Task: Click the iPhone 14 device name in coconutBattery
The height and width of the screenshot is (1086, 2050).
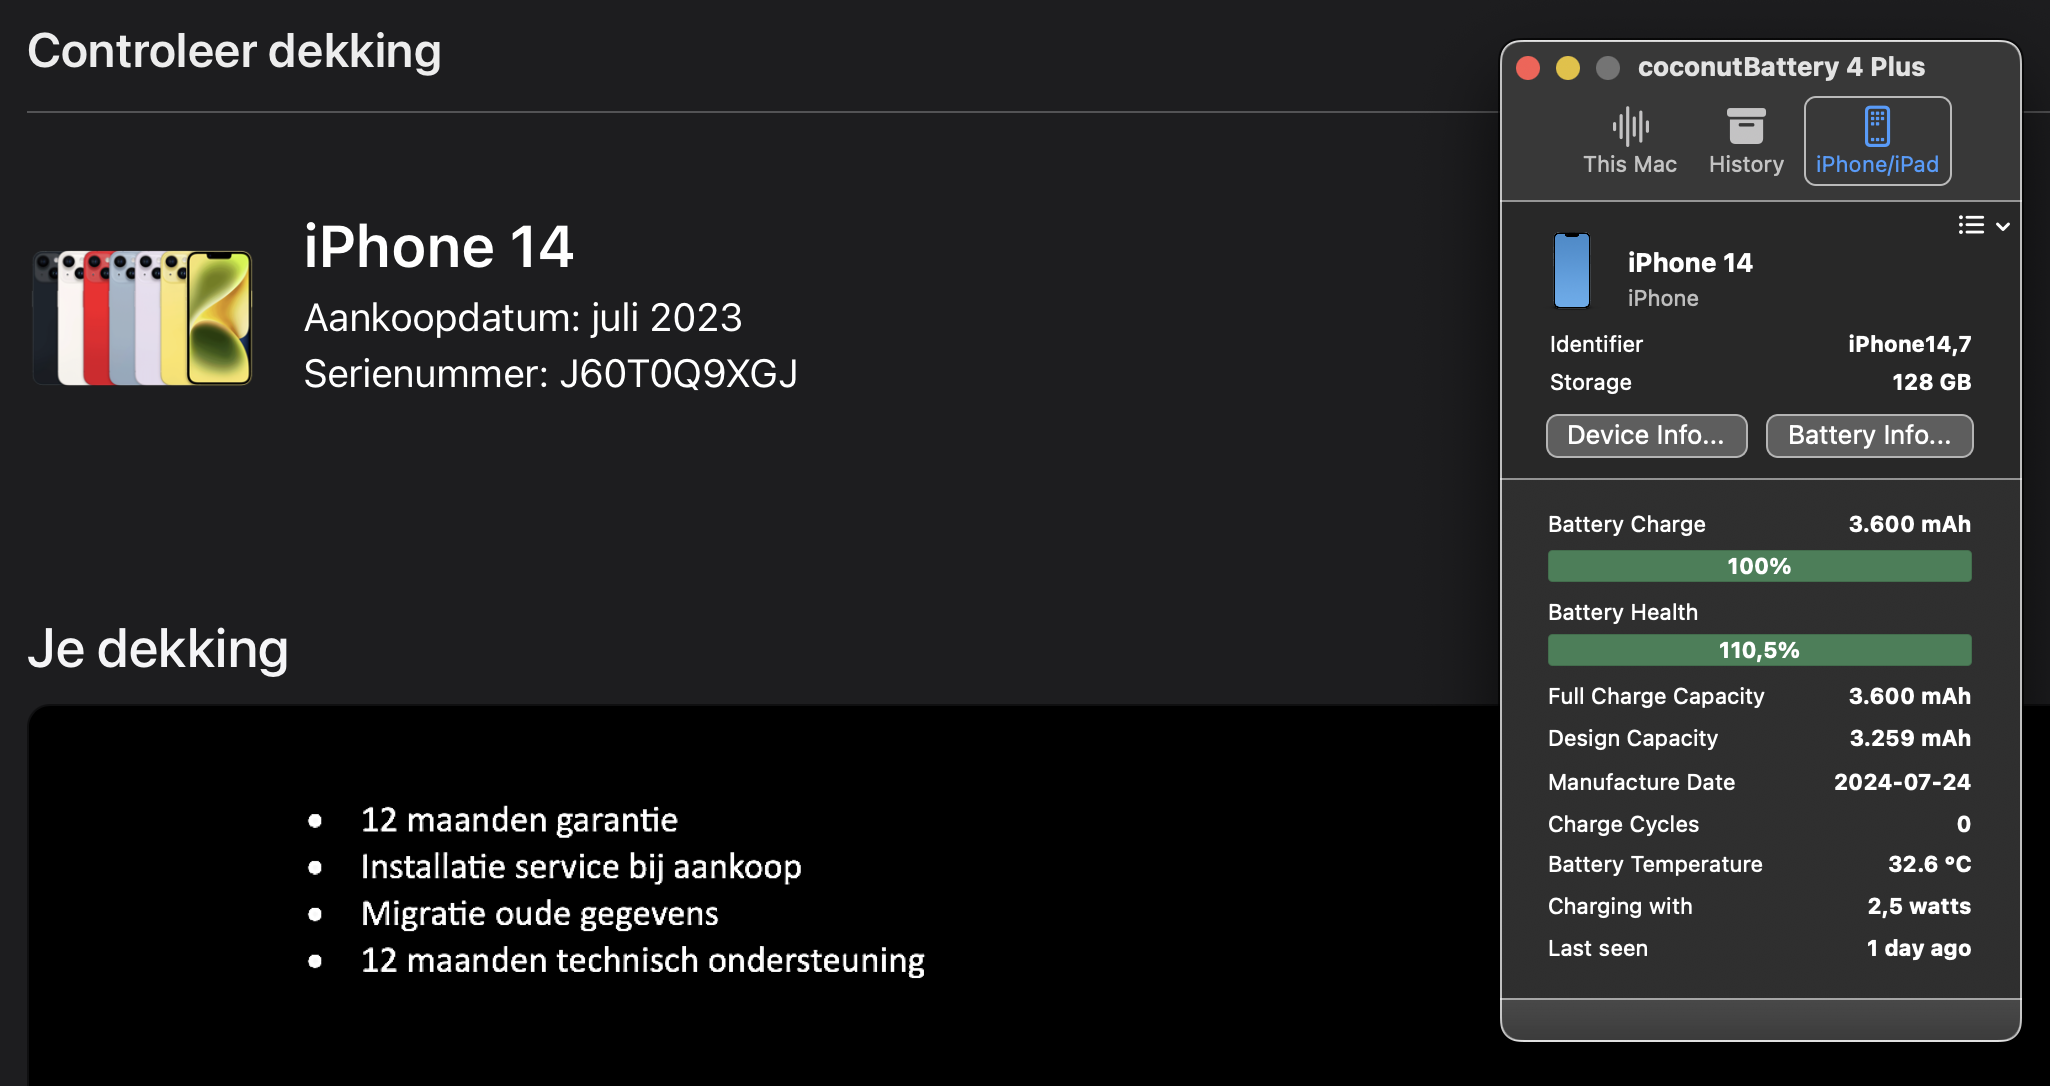Action: [x=1690, y=263]
